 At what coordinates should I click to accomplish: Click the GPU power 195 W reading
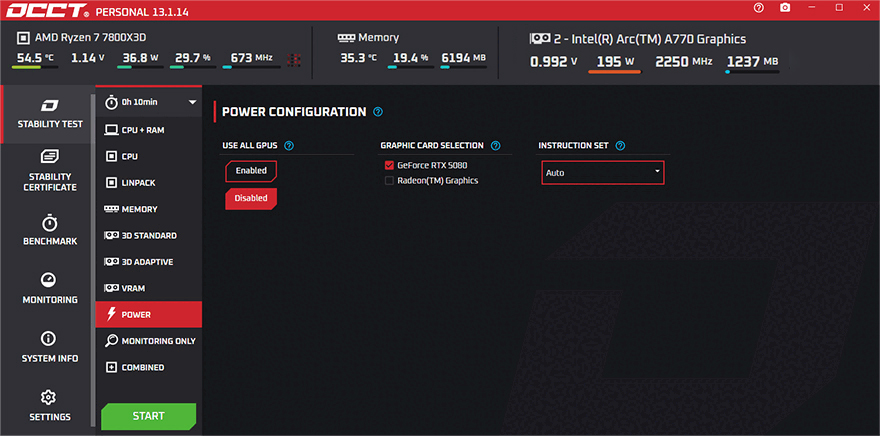(x=615, y=62)
